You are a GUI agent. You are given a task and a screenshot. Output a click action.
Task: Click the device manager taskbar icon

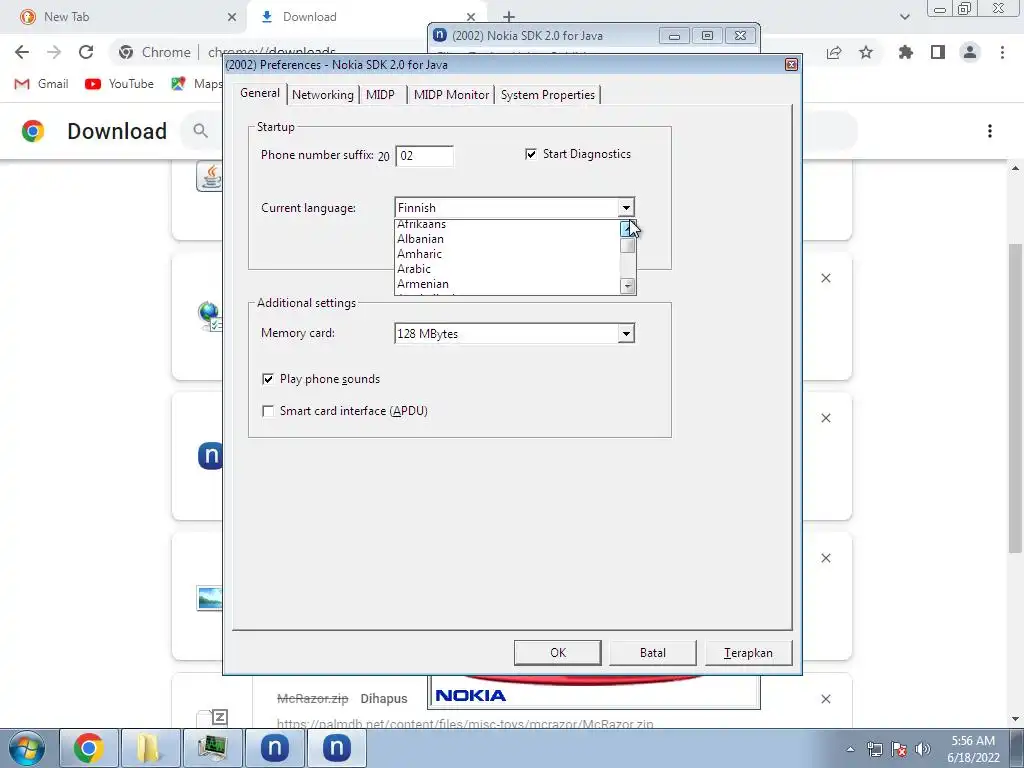[x=213, y=748]
